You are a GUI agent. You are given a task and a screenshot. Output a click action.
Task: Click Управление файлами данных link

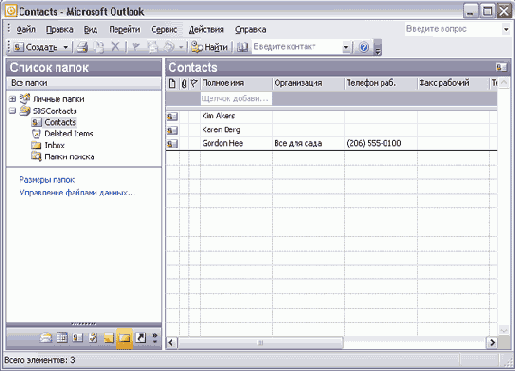(x=76, y=192)
